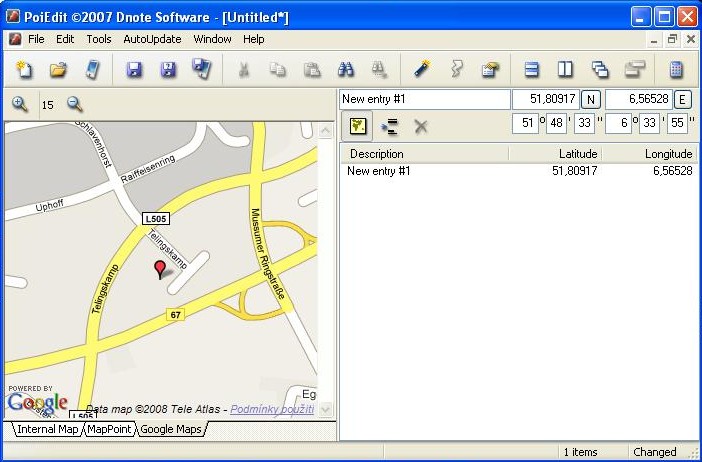Click the binoculars Find icon
Screen dimensions: 702x462
346,69
